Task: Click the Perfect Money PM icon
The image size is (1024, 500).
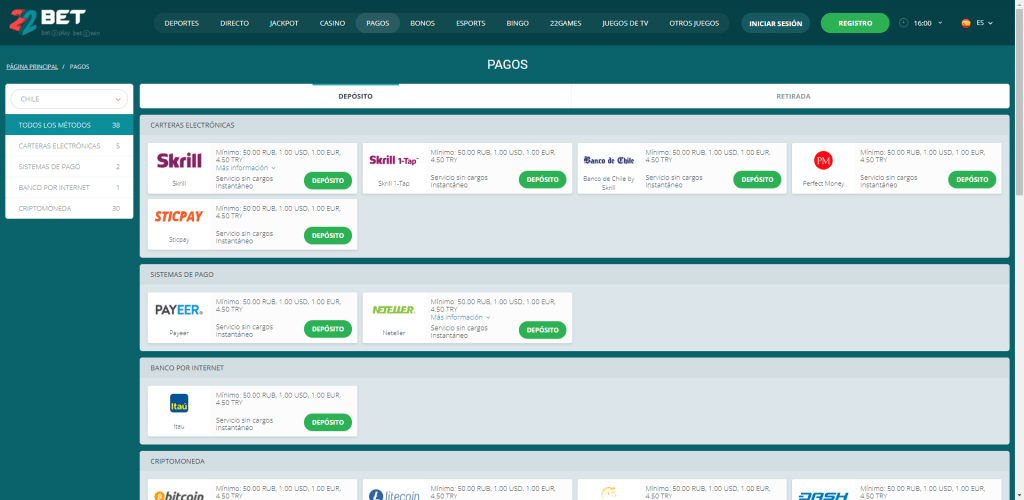Action: coord(823,160)
